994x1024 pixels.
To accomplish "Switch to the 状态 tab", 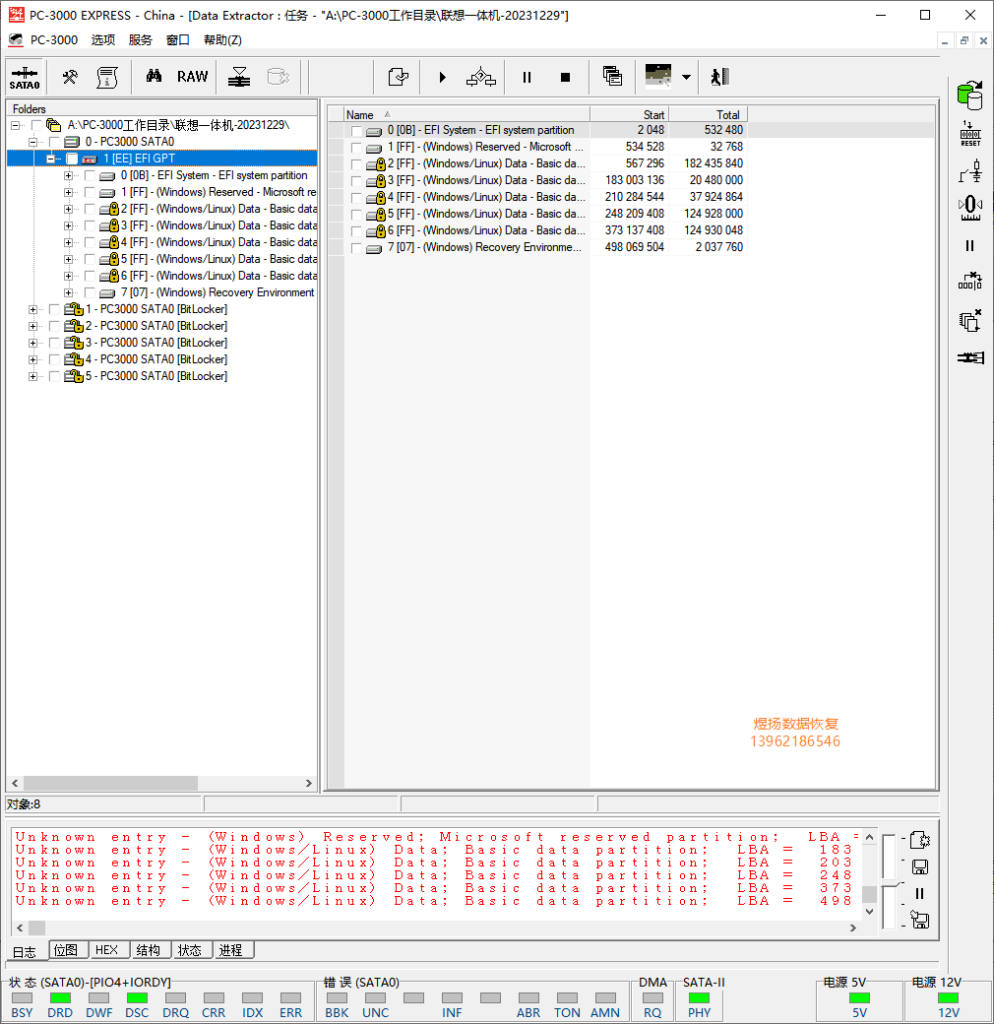I will pyautogui.click(x=190, y=950).
